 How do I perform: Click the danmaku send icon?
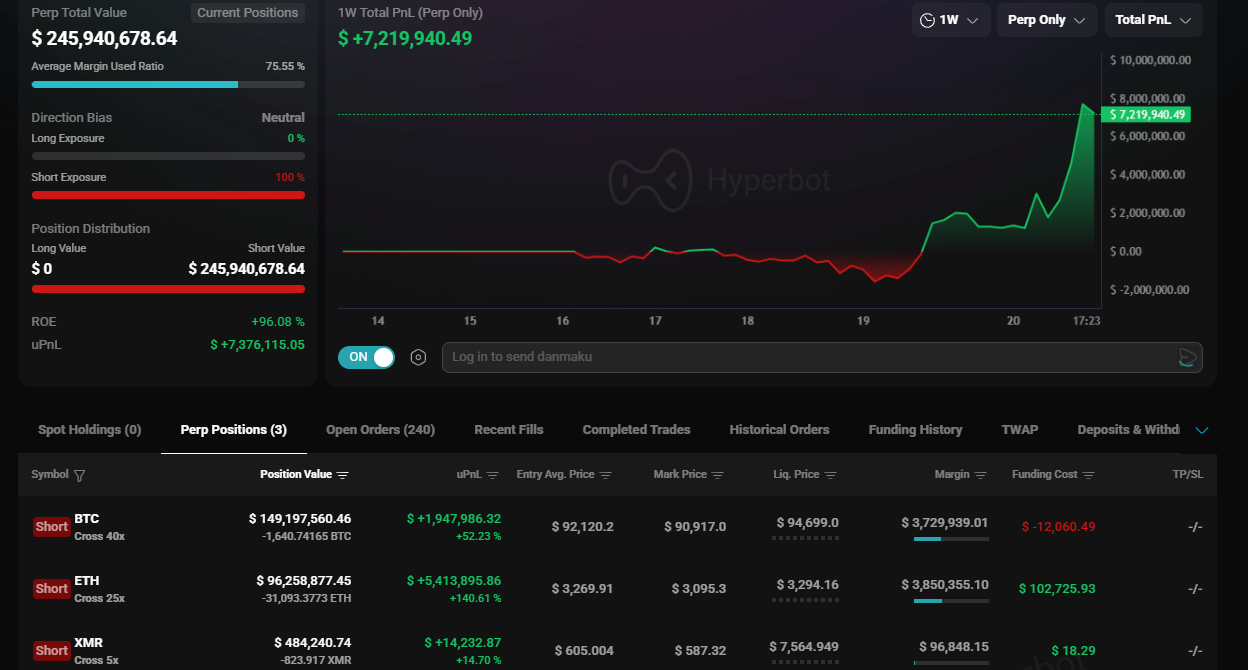(1187, 358)
